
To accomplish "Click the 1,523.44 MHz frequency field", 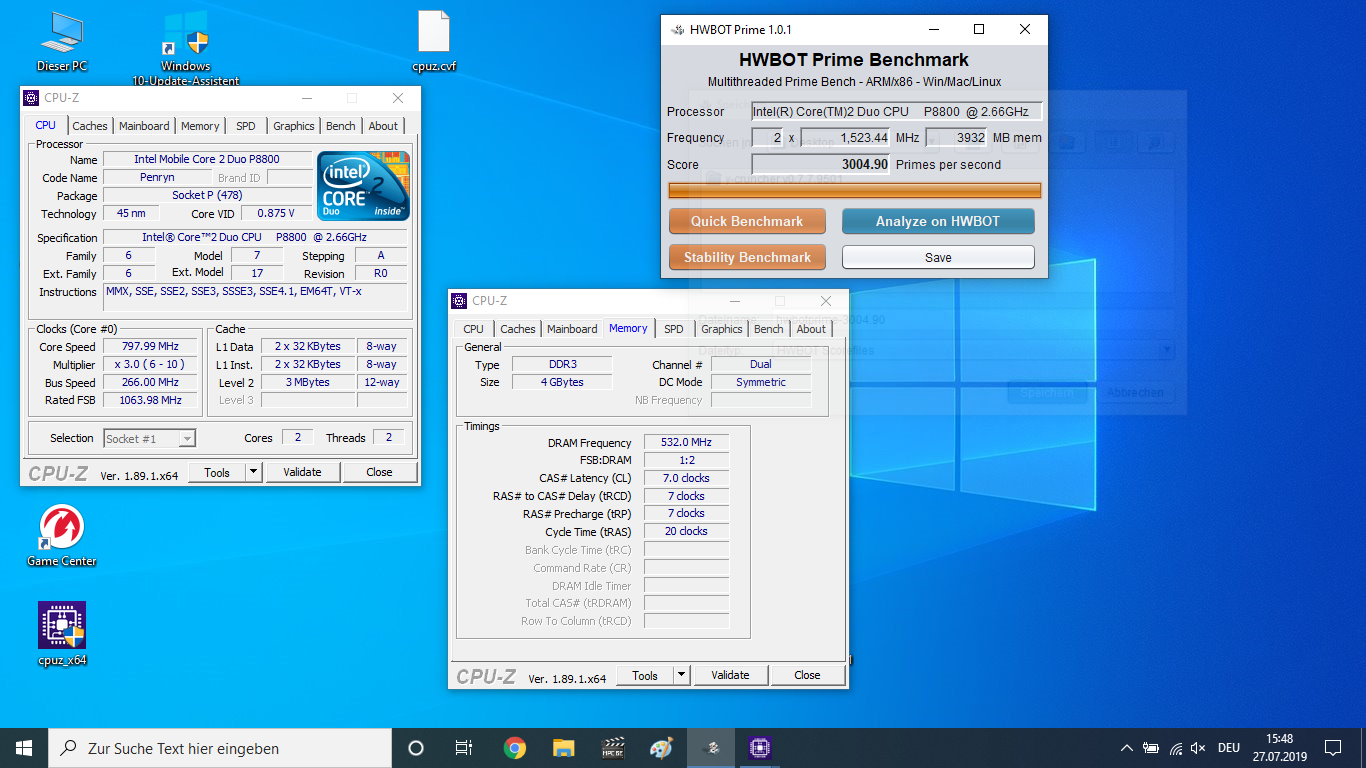I will [845, 138].
